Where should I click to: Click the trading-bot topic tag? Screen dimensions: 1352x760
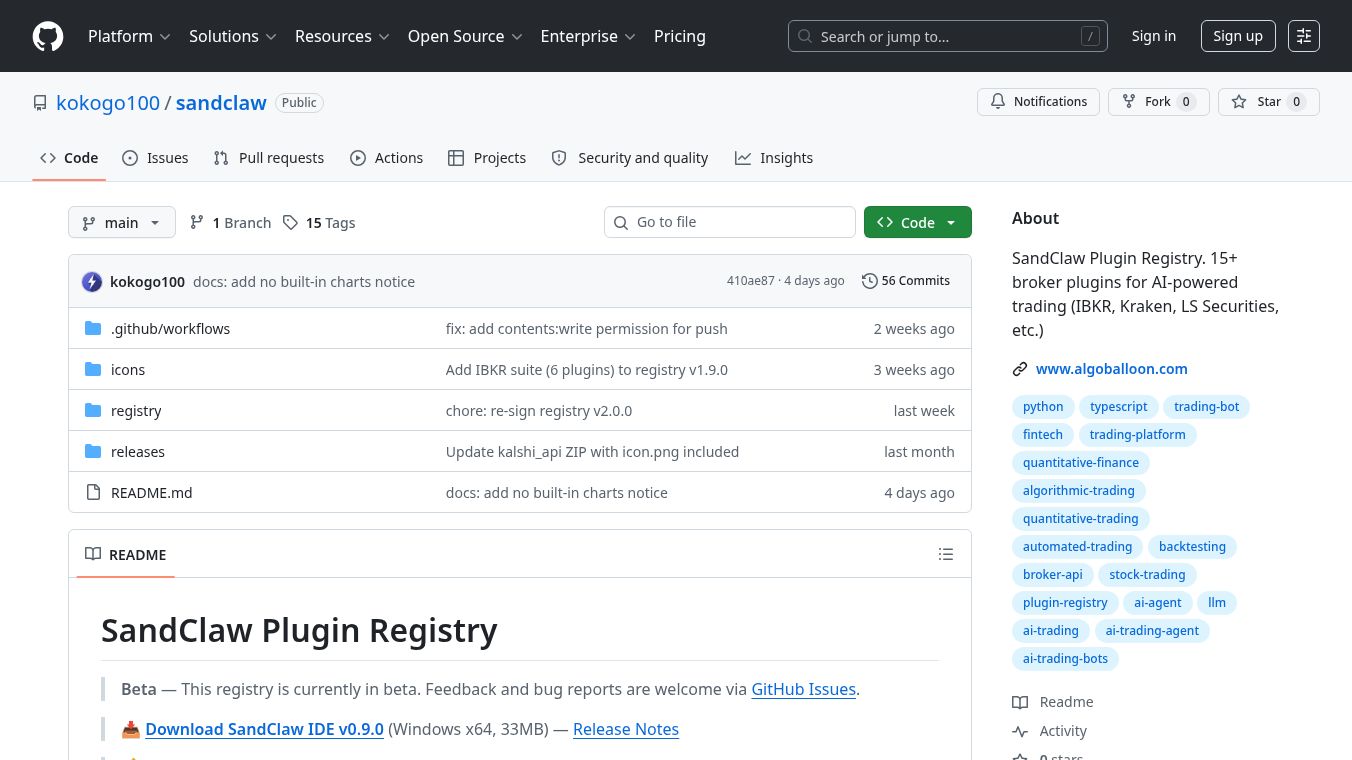pyautogui.click(x=1207, y=407)
